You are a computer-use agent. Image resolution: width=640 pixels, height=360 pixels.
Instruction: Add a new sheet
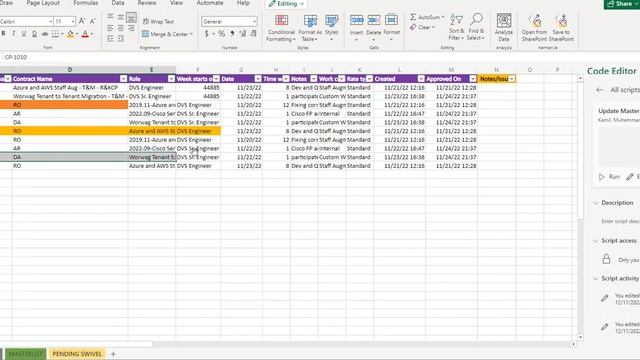(113, 354)
